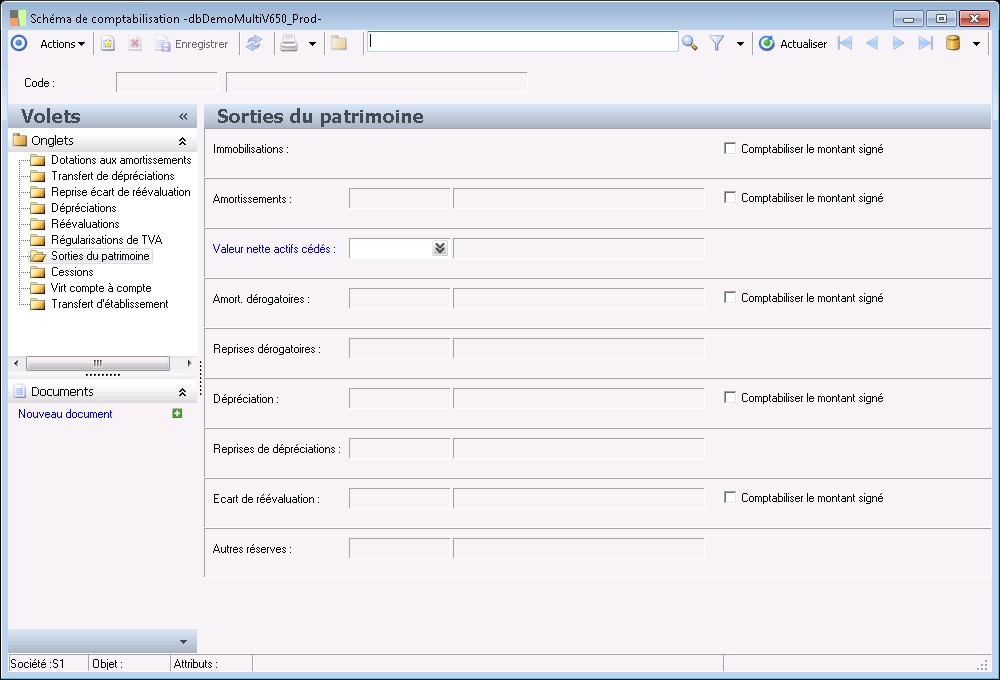Click the magnifying glass search icon
This screenshot has height=680, width=1000.
coord(689,43)
